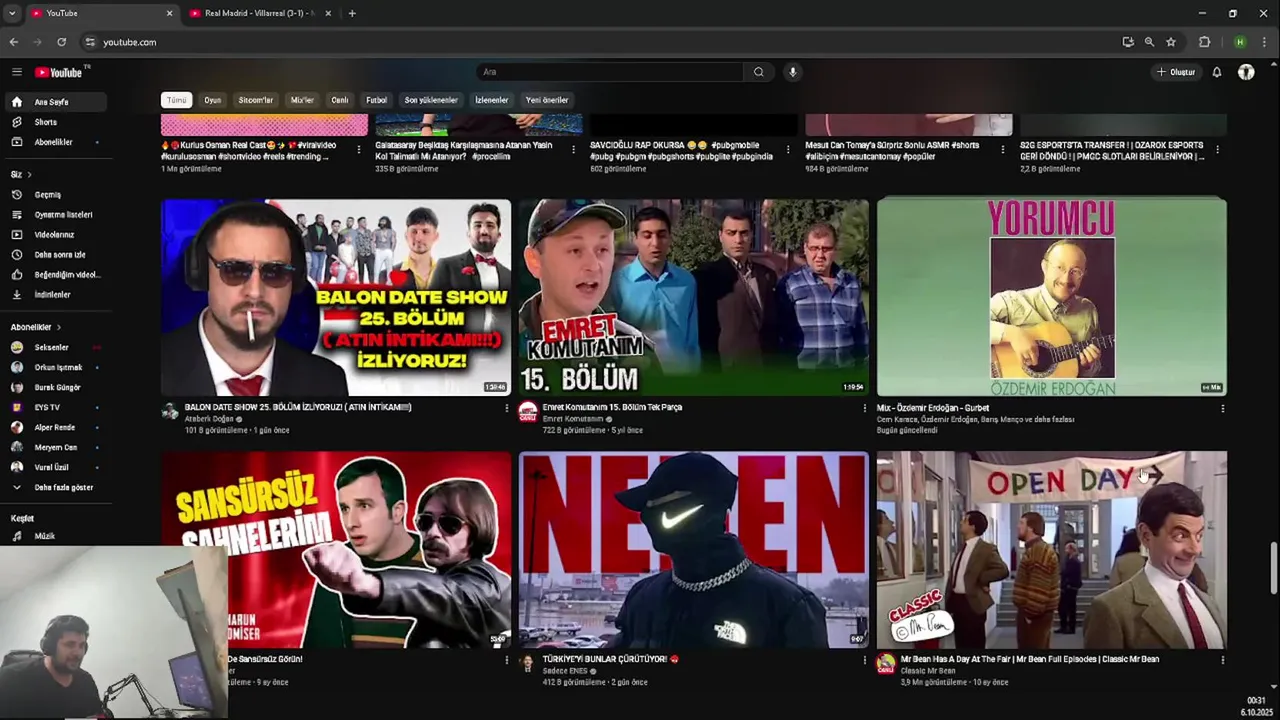The height and width of the screenshot is (720, 1280).
Task: Open İndirilenler downloads
Action: tap(54, 295)
